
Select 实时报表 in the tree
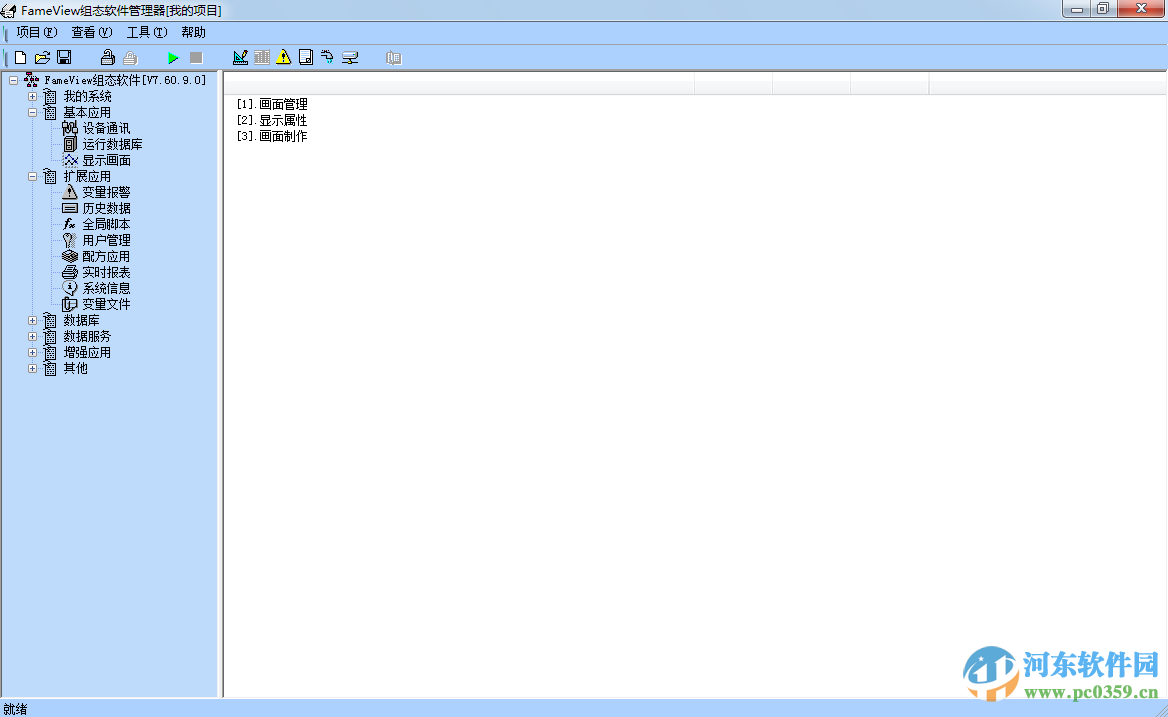coord(106,273)
